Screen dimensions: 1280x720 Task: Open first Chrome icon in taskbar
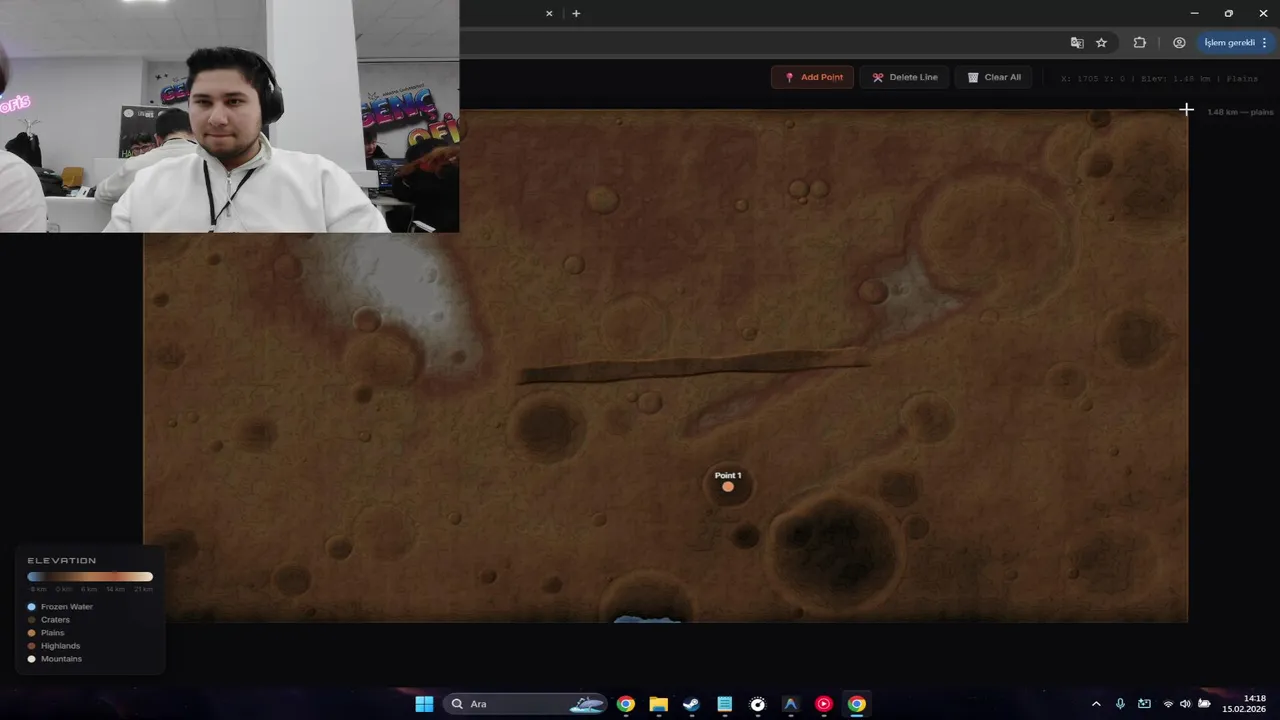click(x=625, y=704)
